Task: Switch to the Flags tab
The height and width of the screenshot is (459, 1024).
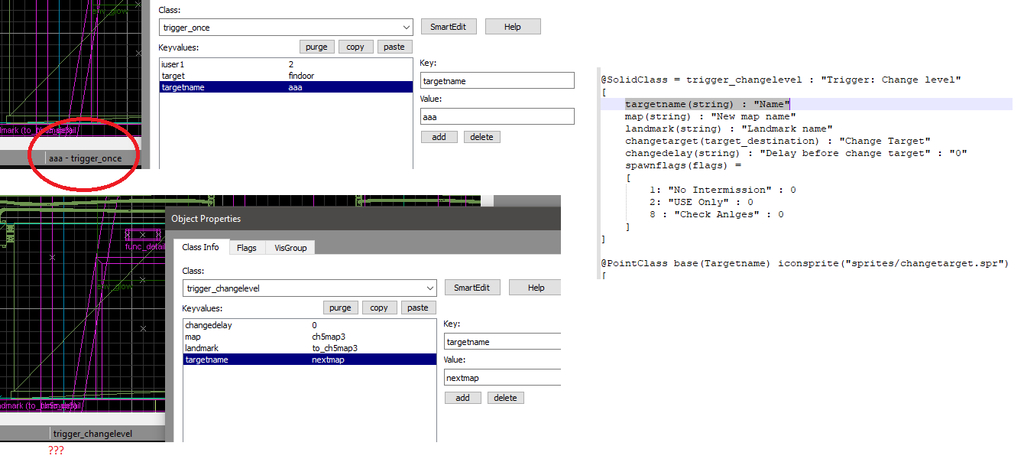Action: [x=246, y=247]
